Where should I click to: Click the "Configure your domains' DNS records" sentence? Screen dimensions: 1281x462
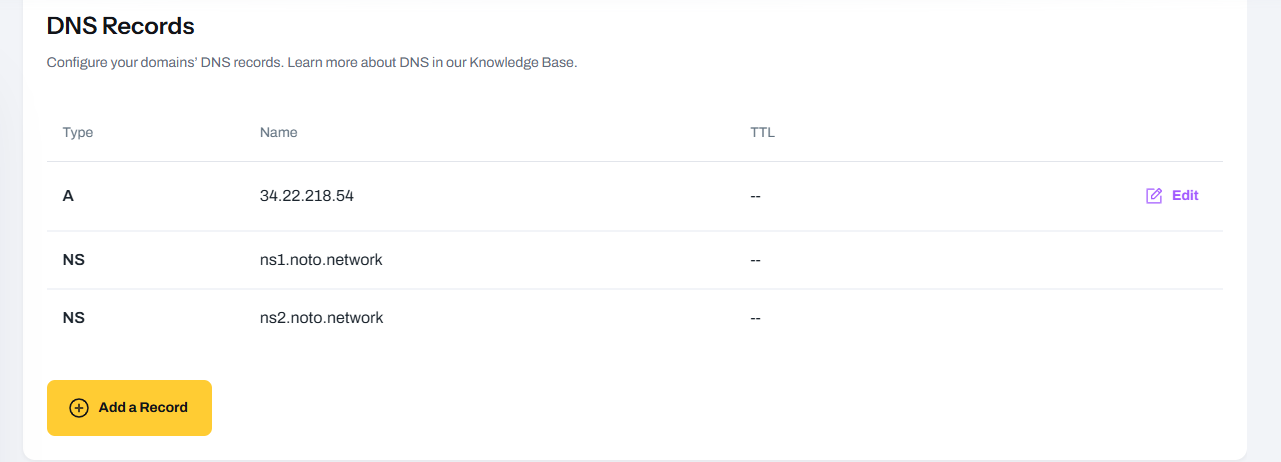coord(165,62)
